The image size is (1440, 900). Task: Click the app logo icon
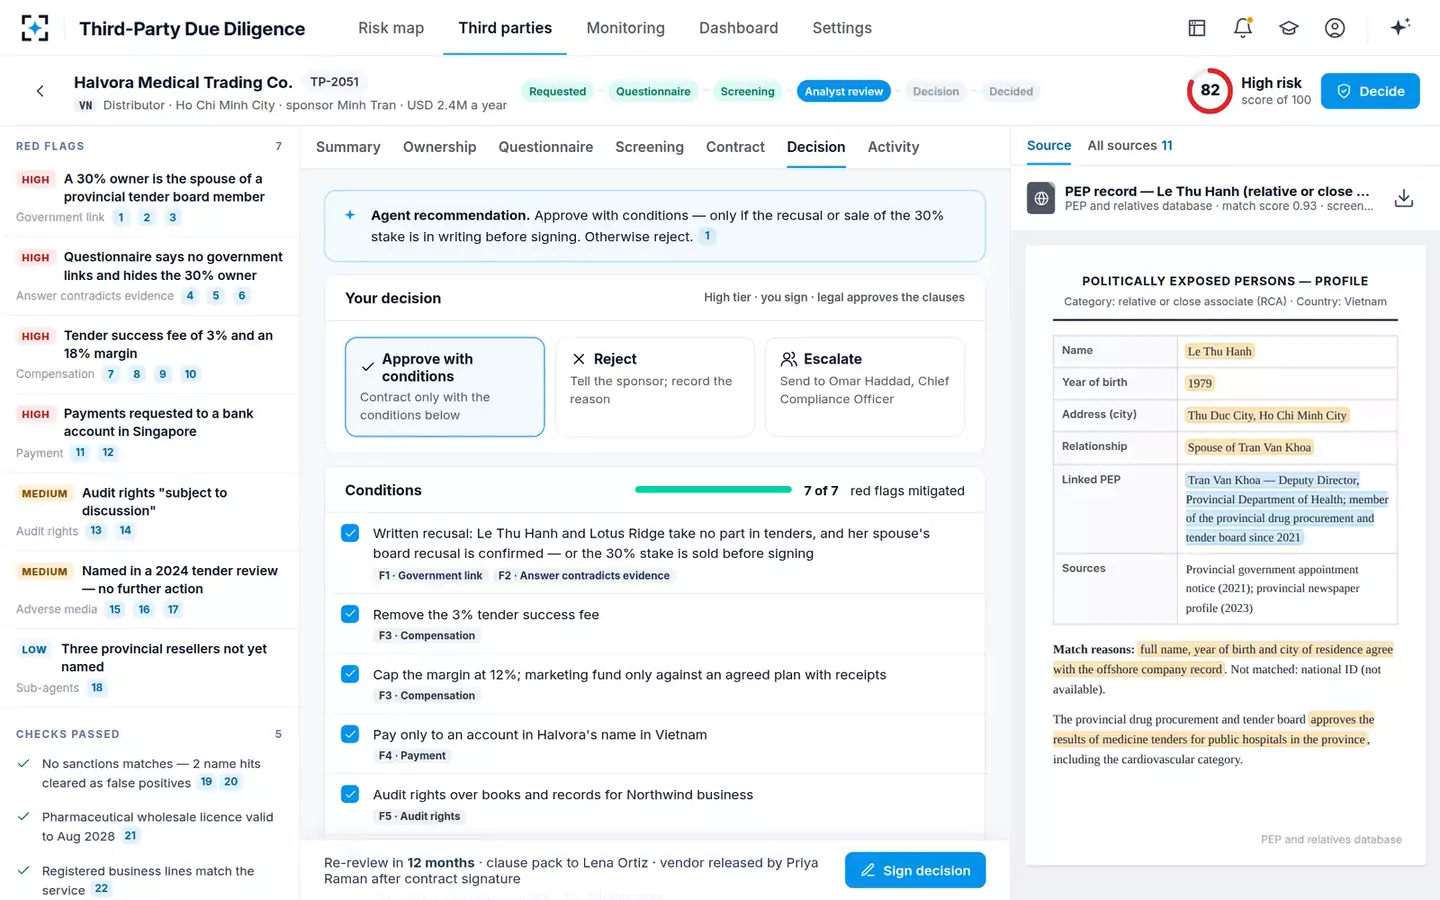click(x=35, y=28)
